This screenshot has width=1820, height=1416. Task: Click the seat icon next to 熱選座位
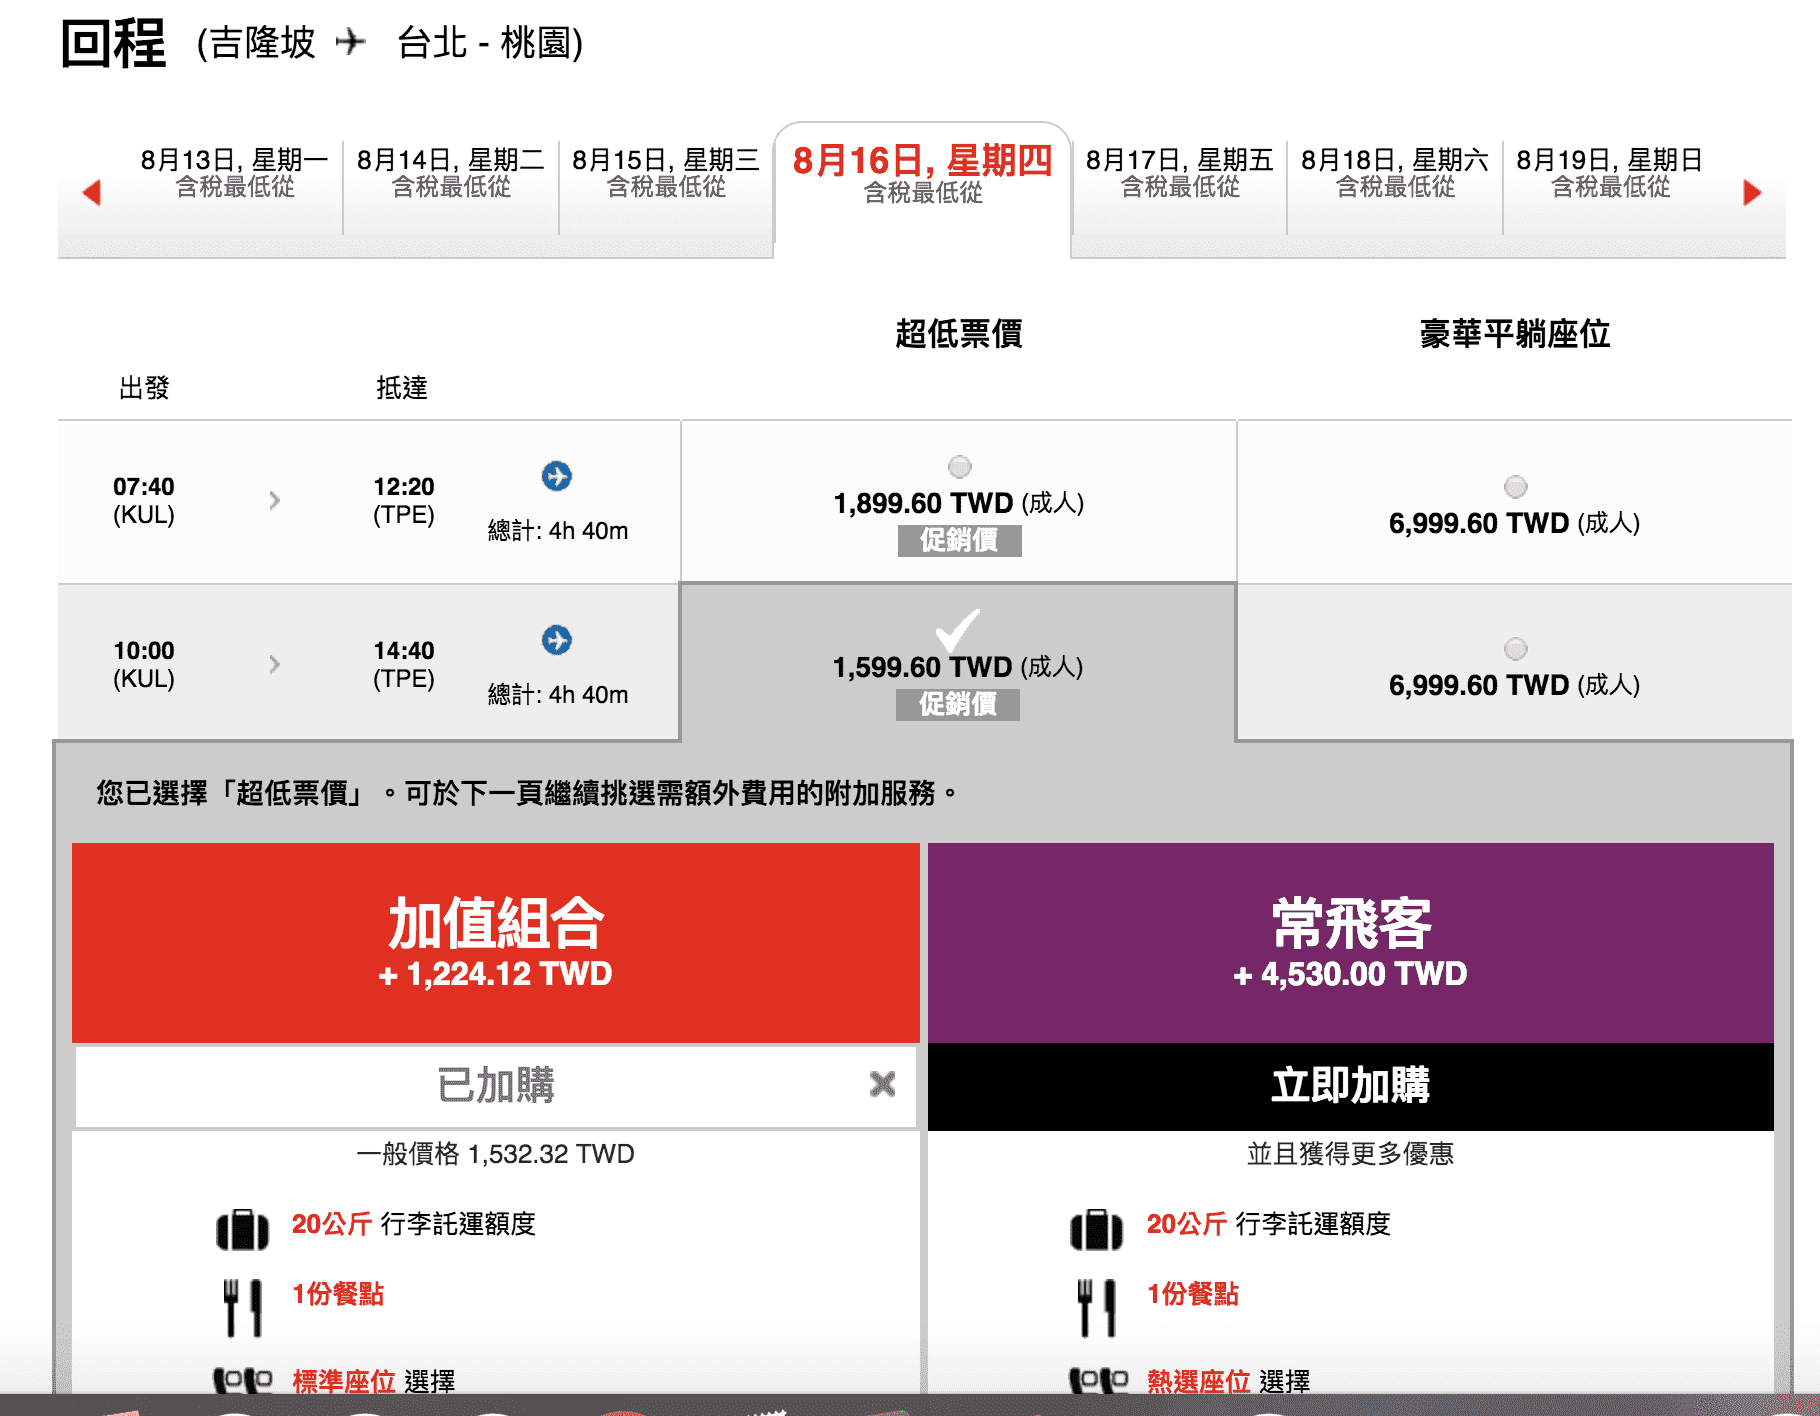coord(1098,1381)
